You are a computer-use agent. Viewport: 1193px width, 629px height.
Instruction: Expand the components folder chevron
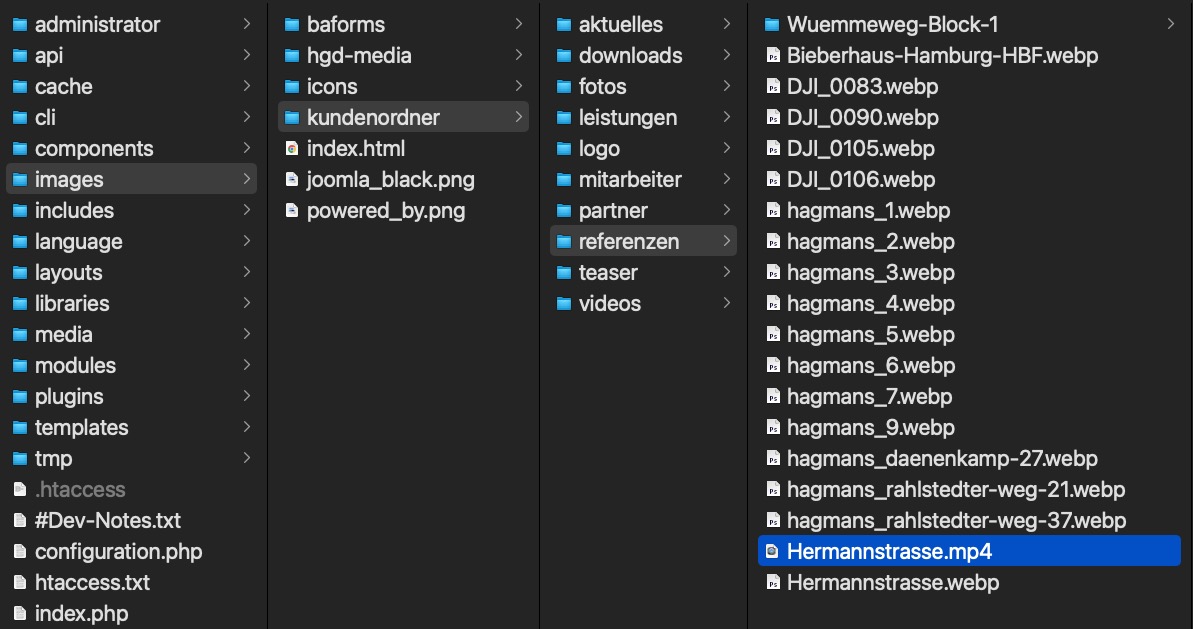[x=246, y=149]
